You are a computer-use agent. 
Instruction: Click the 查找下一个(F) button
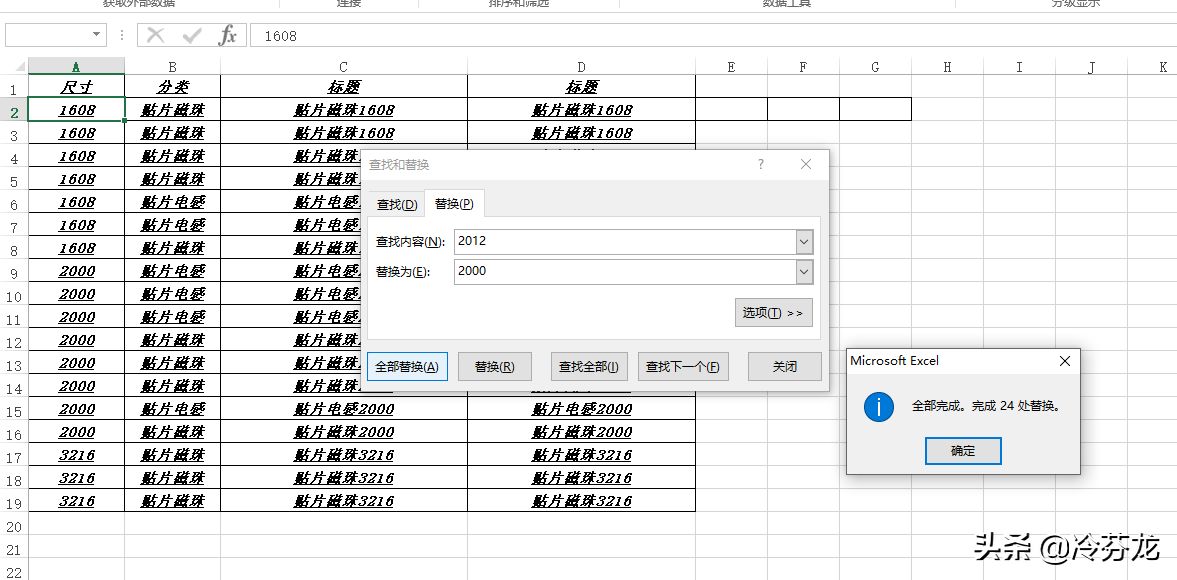pyautogui.click(x=683, y=367)
